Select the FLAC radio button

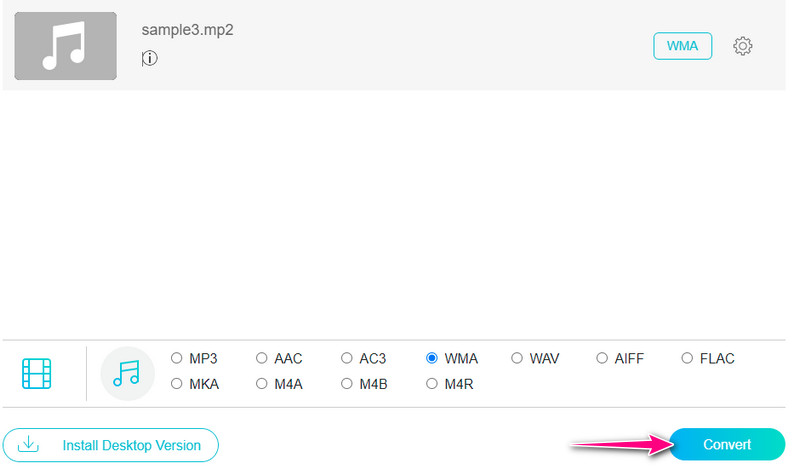[687, 358]
